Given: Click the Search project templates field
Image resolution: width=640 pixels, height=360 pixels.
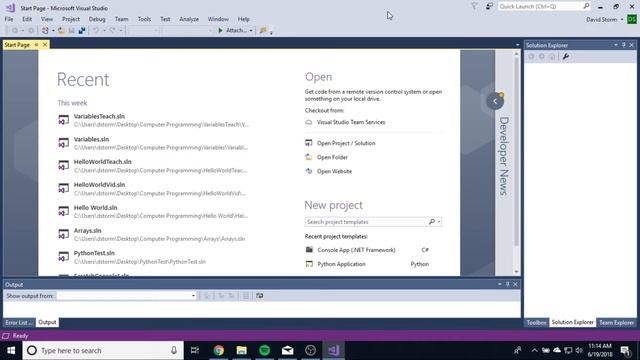Looking at the screenshot, I should click(x=366, y=222).
